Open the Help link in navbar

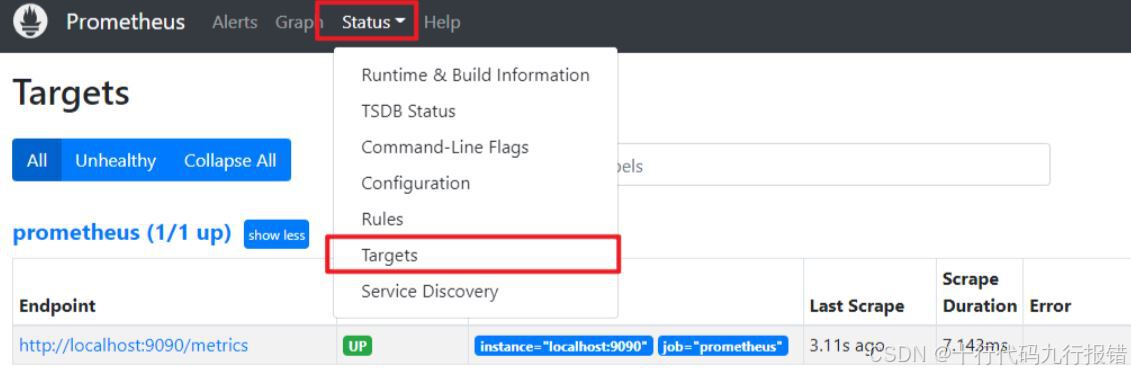point(441,22)
